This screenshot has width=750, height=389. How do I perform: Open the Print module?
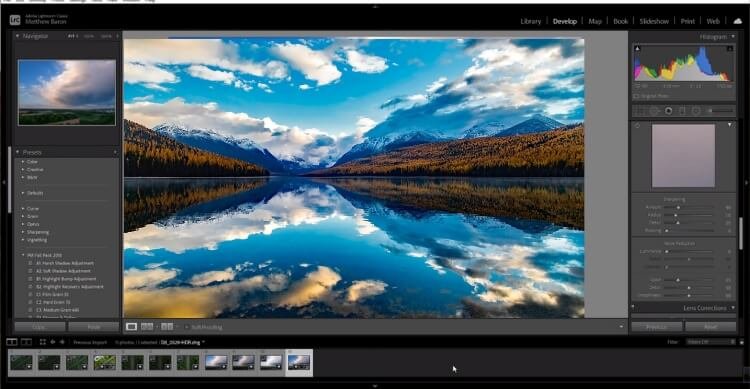pos(687,21)
